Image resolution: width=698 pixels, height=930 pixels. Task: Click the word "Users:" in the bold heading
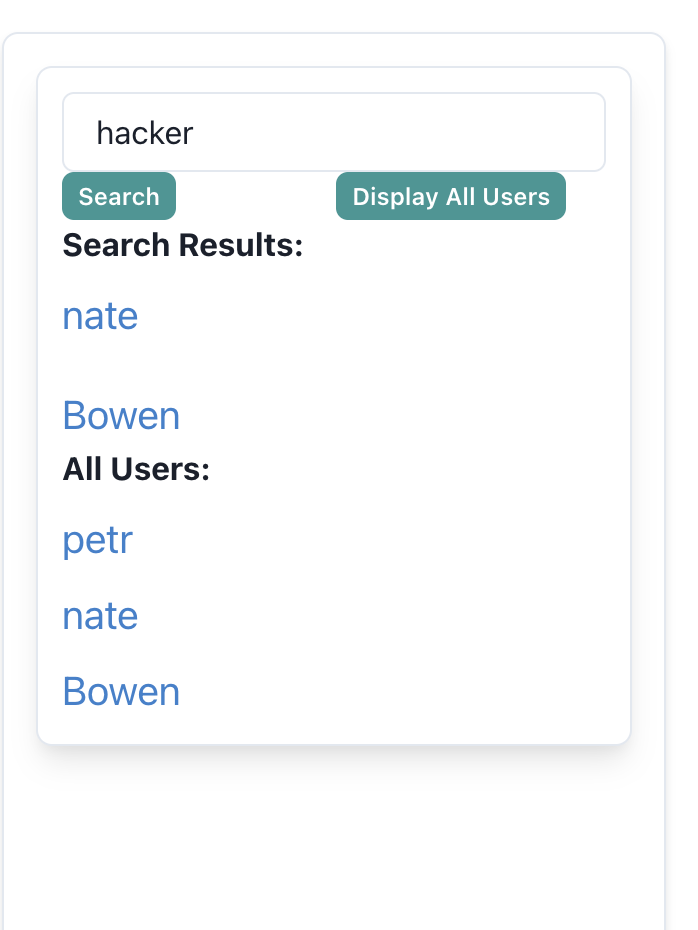pyautogui.click(x=160, y=469)
